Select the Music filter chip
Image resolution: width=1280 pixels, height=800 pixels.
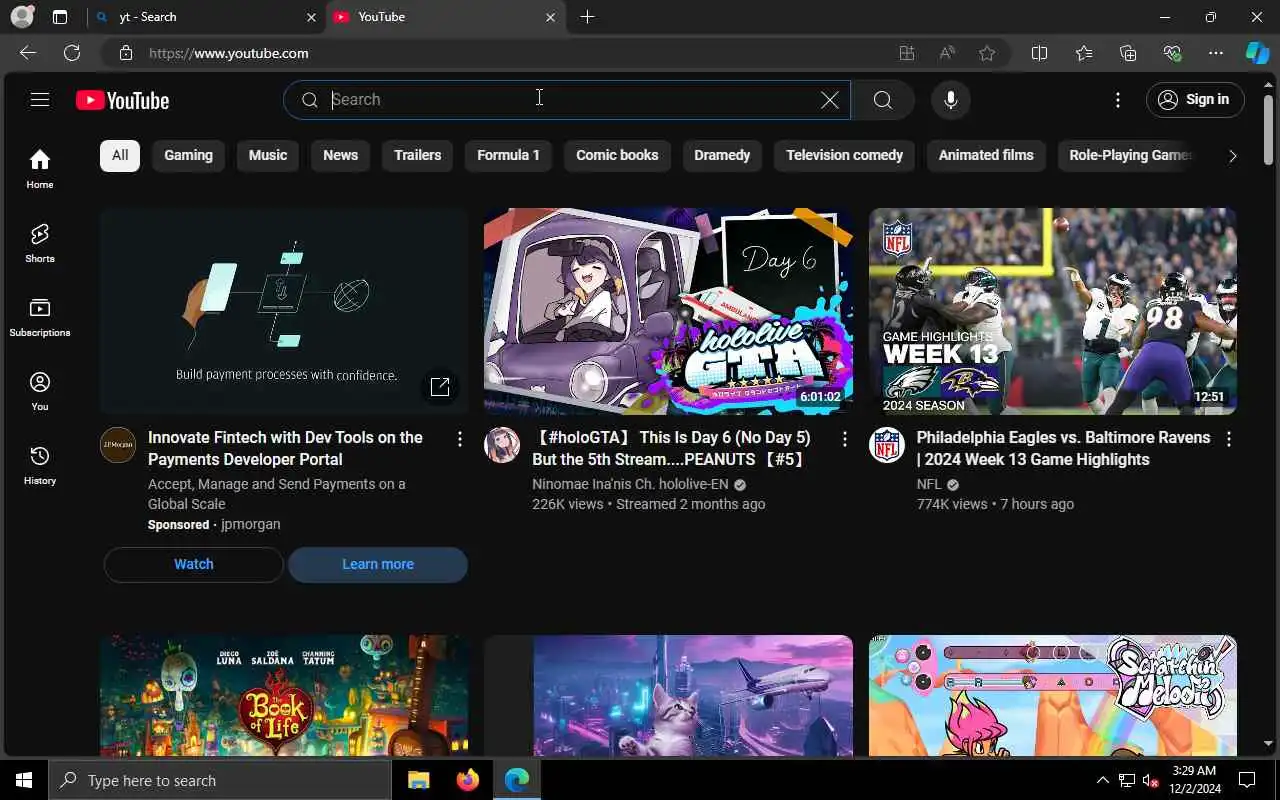tap(268, 155)
